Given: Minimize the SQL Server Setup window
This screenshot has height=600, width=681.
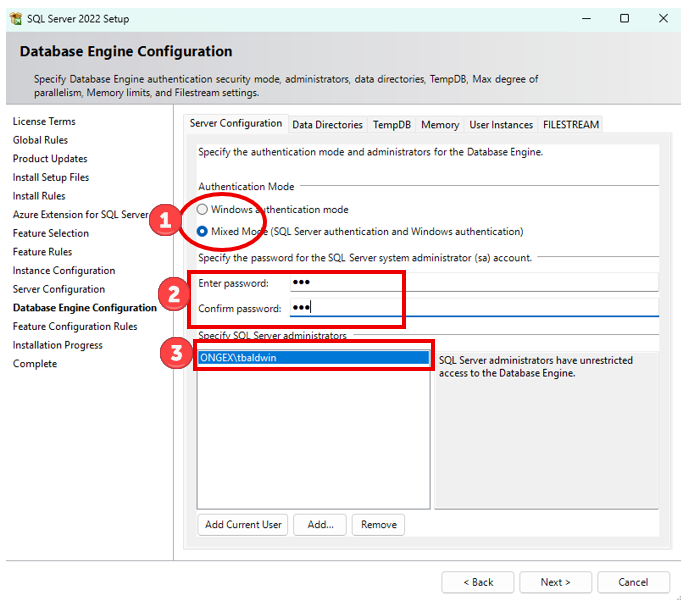Looking at the screenshot, I should coord(586,19).
